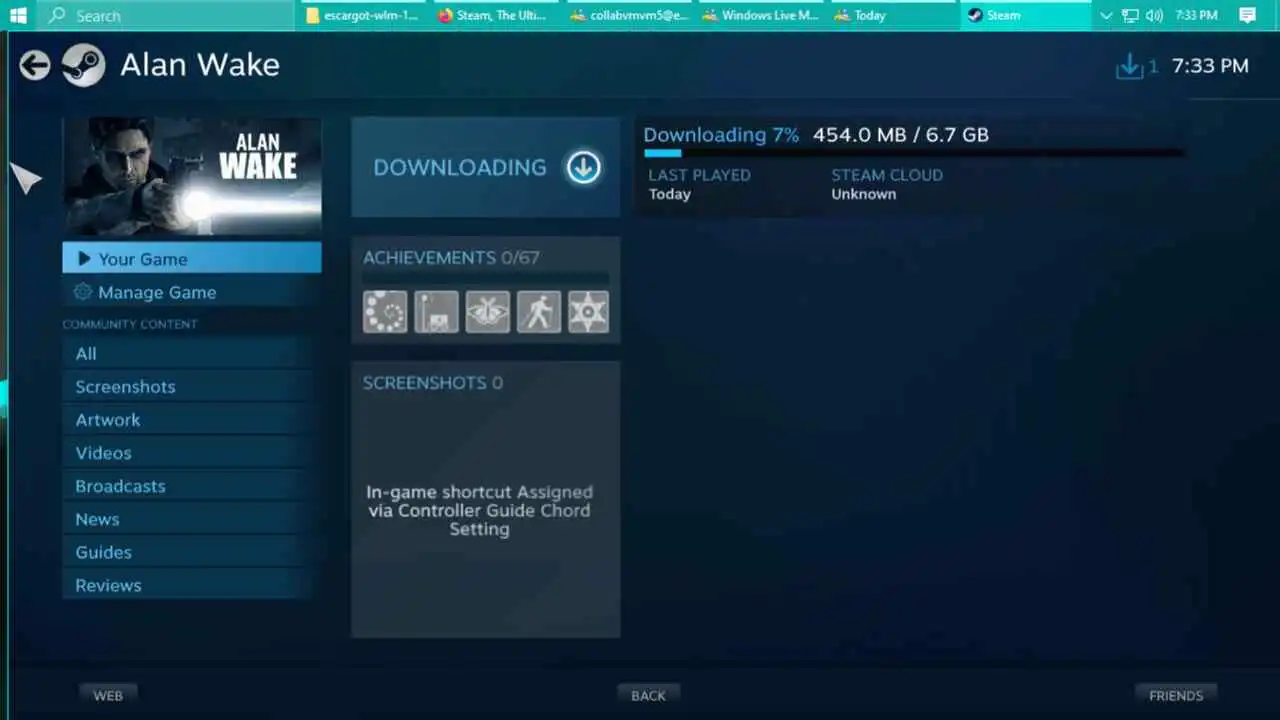This screenshot has height=720, width=1280.
Task: Click the 454.0 MB / 6.7 GB text
Action: (x=901, y=135)
